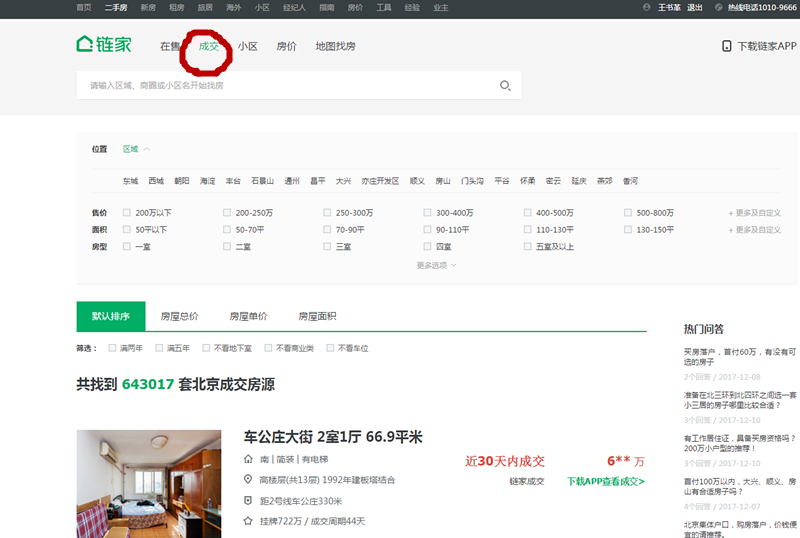Tick the 50平以下 area checkbox

(x=127, y=230)
